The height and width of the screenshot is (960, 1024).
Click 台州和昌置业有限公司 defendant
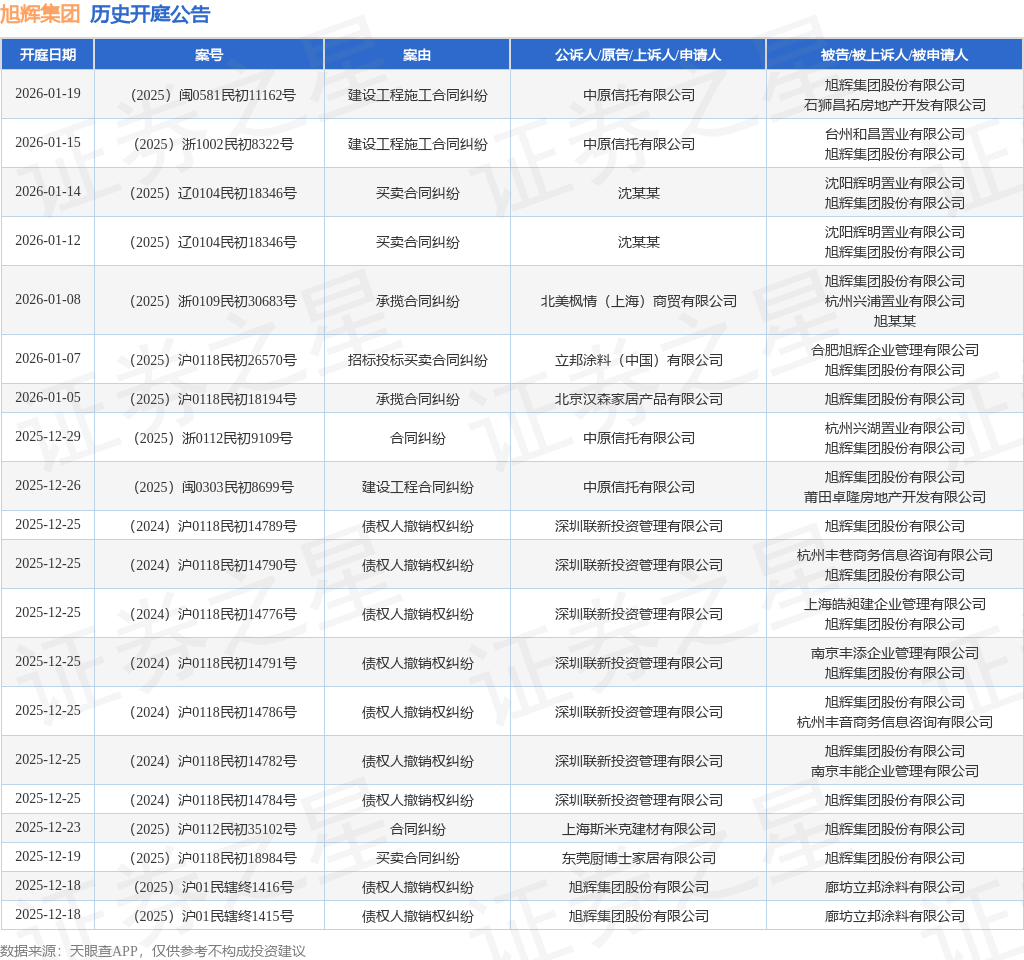pos(895,135)
